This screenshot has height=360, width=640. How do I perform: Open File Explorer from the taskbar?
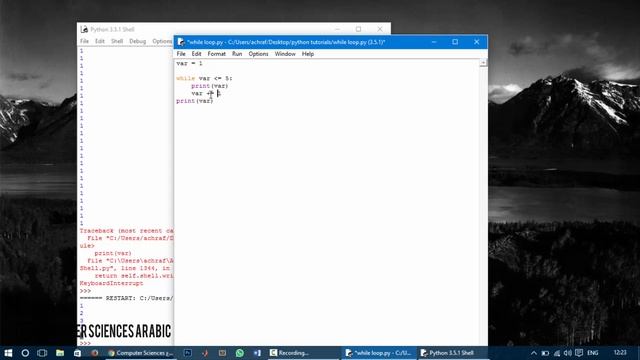click(60, 353)
